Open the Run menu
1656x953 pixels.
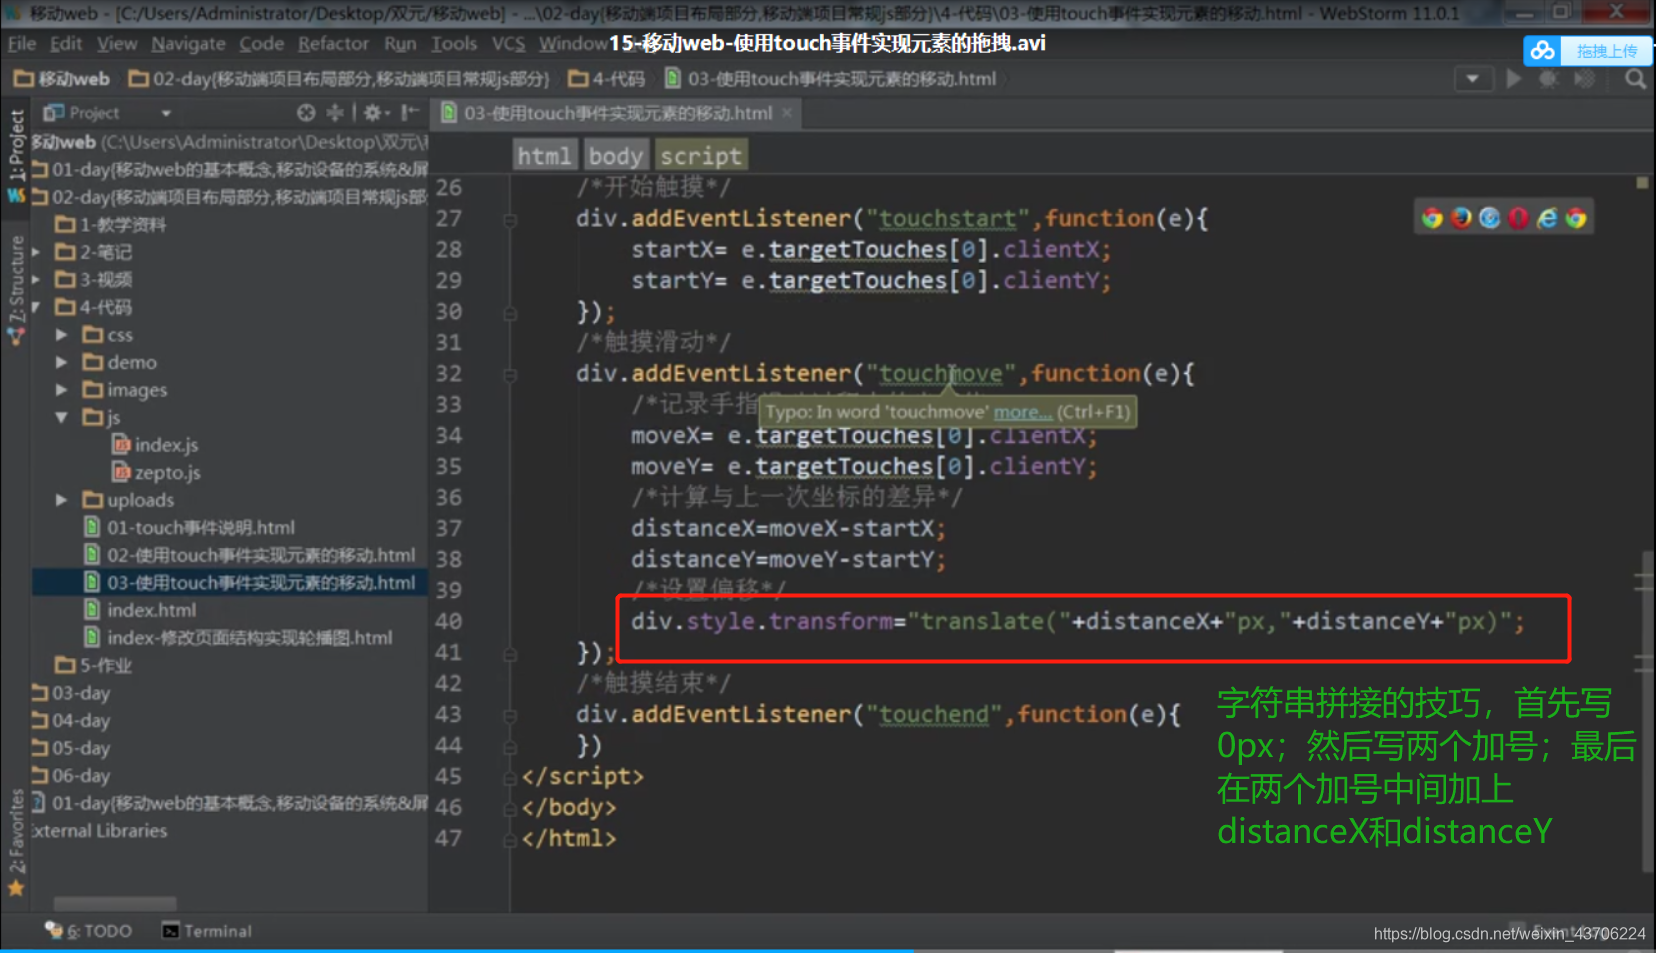[400, 44]
